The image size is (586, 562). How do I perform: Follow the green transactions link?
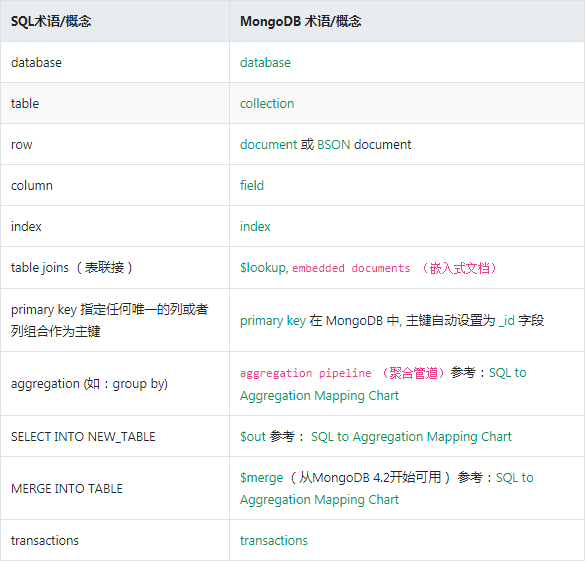click(274, 540)
